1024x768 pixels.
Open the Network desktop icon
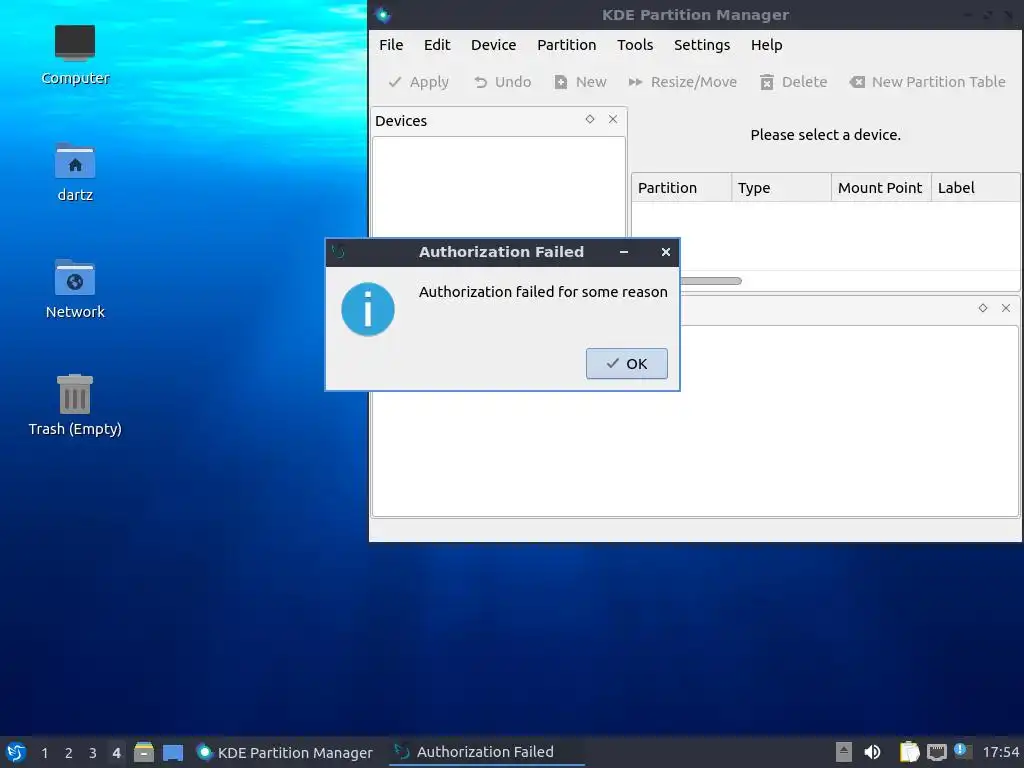pos(75,289)
